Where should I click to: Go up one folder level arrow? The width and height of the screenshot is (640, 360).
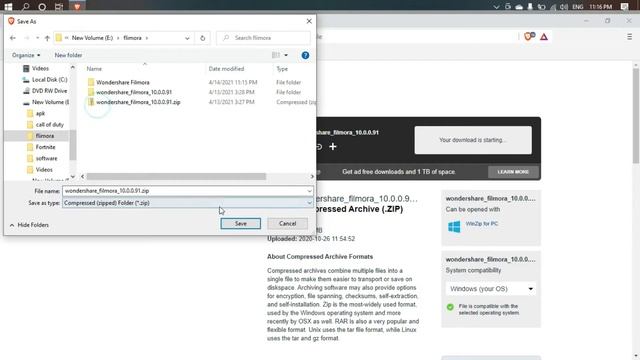(47, 38)
